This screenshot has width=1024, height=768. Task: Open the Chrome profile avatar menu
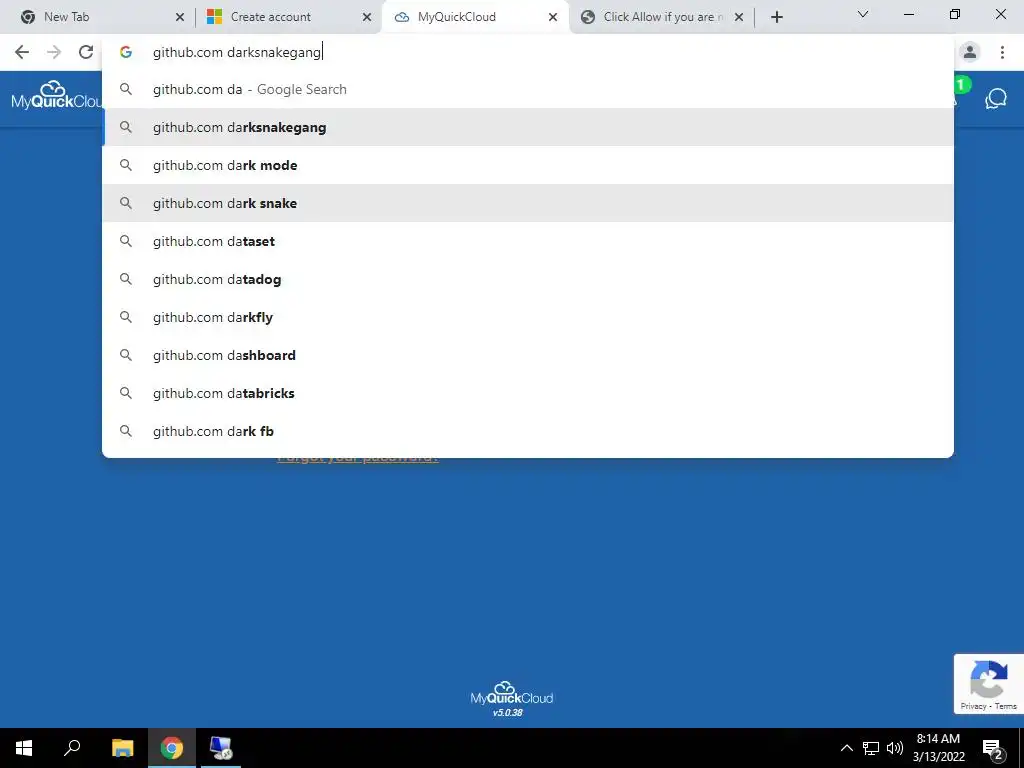pos(970,52)
